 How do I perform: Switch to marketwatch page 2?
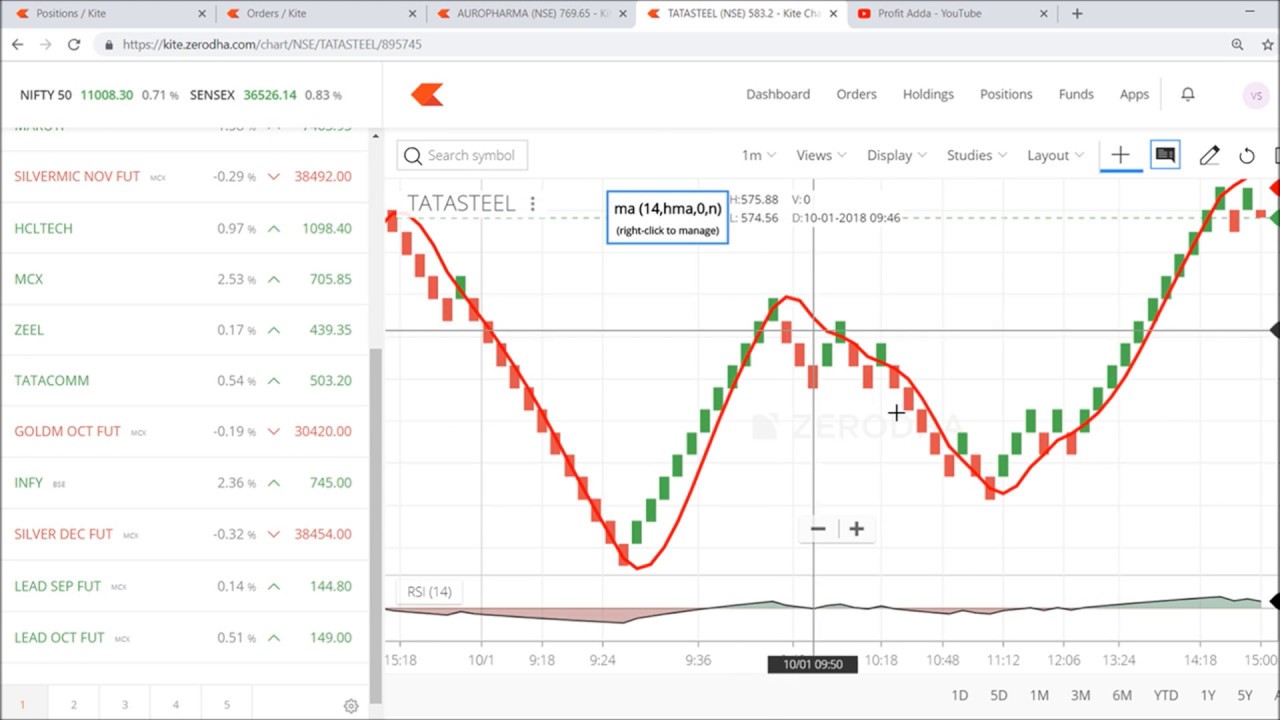[73, 704]
